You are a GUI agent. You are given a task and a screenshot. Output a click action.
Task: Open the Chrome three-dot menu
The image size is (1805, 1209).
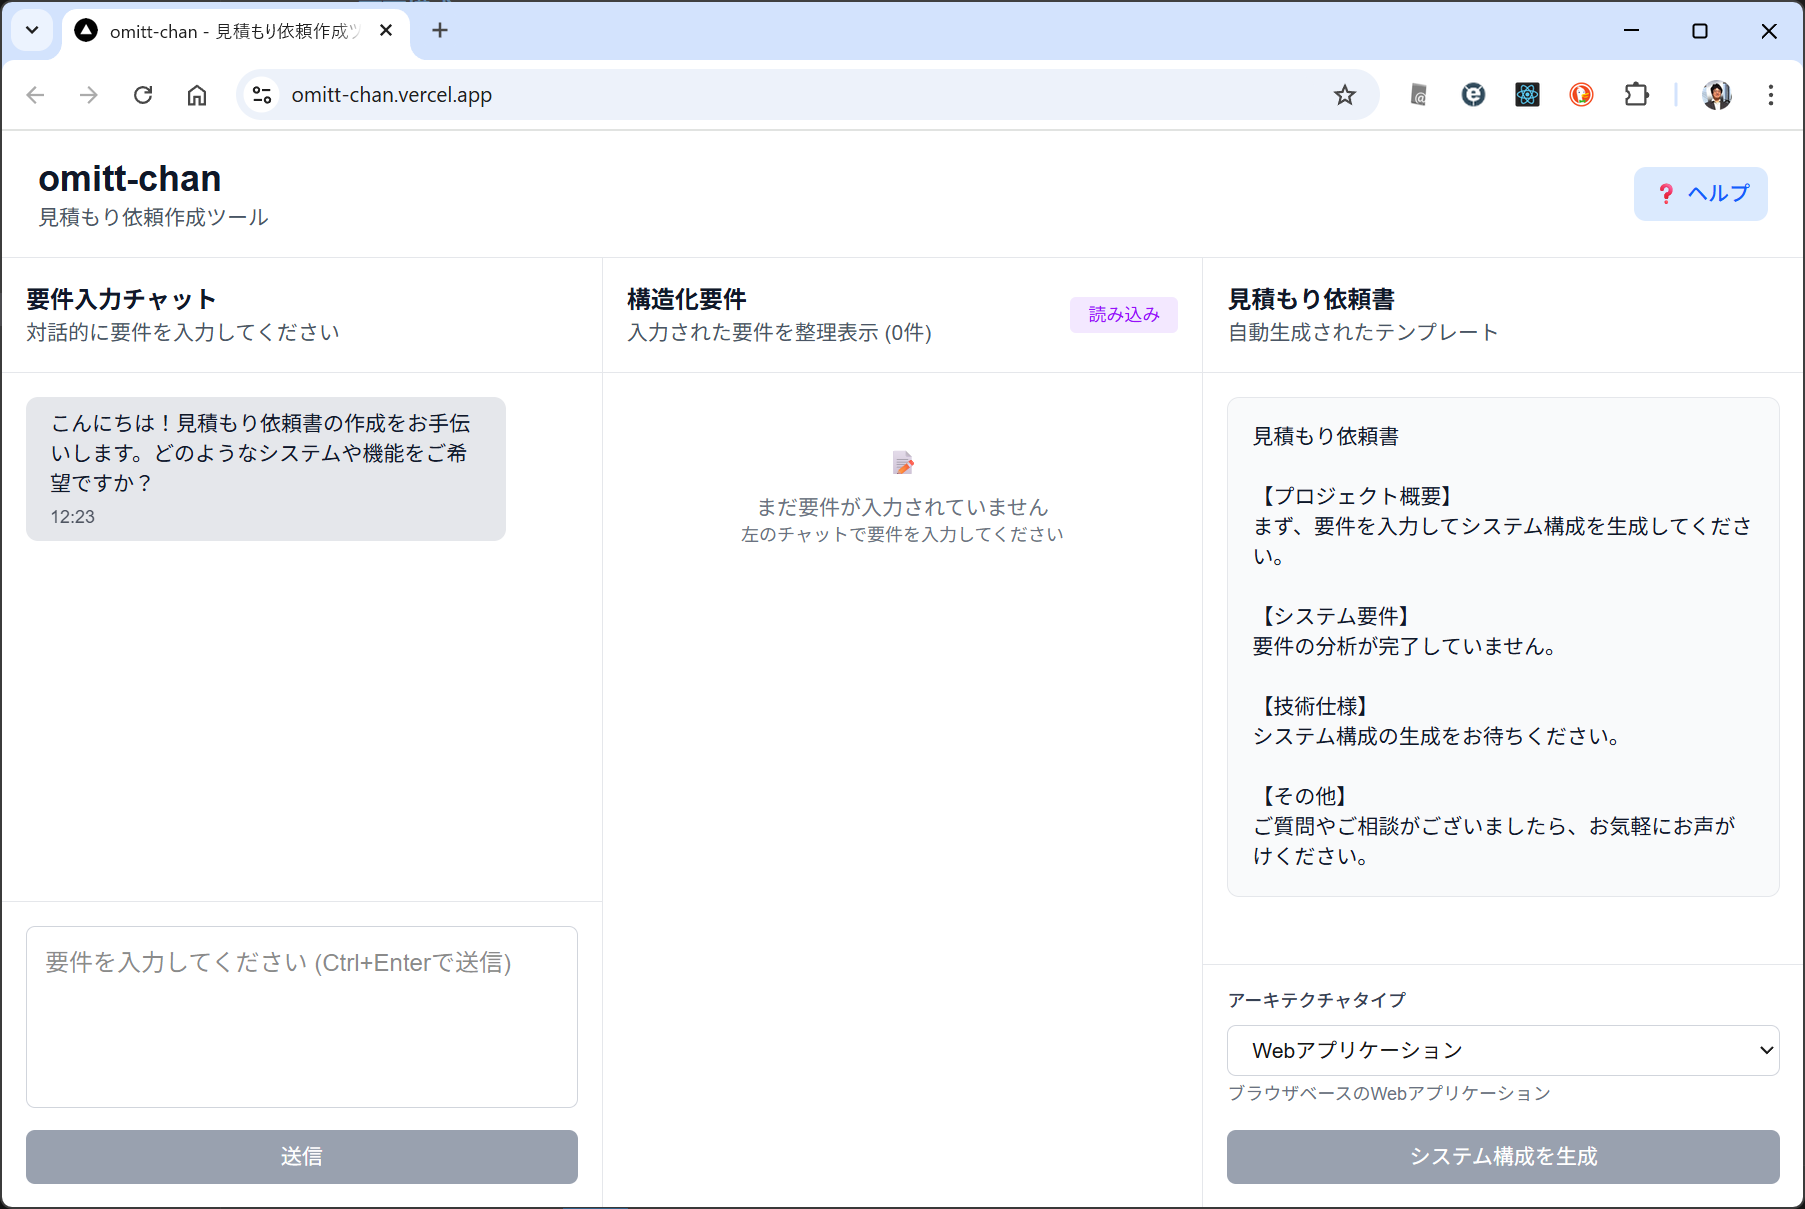[x=1770, y=95]
